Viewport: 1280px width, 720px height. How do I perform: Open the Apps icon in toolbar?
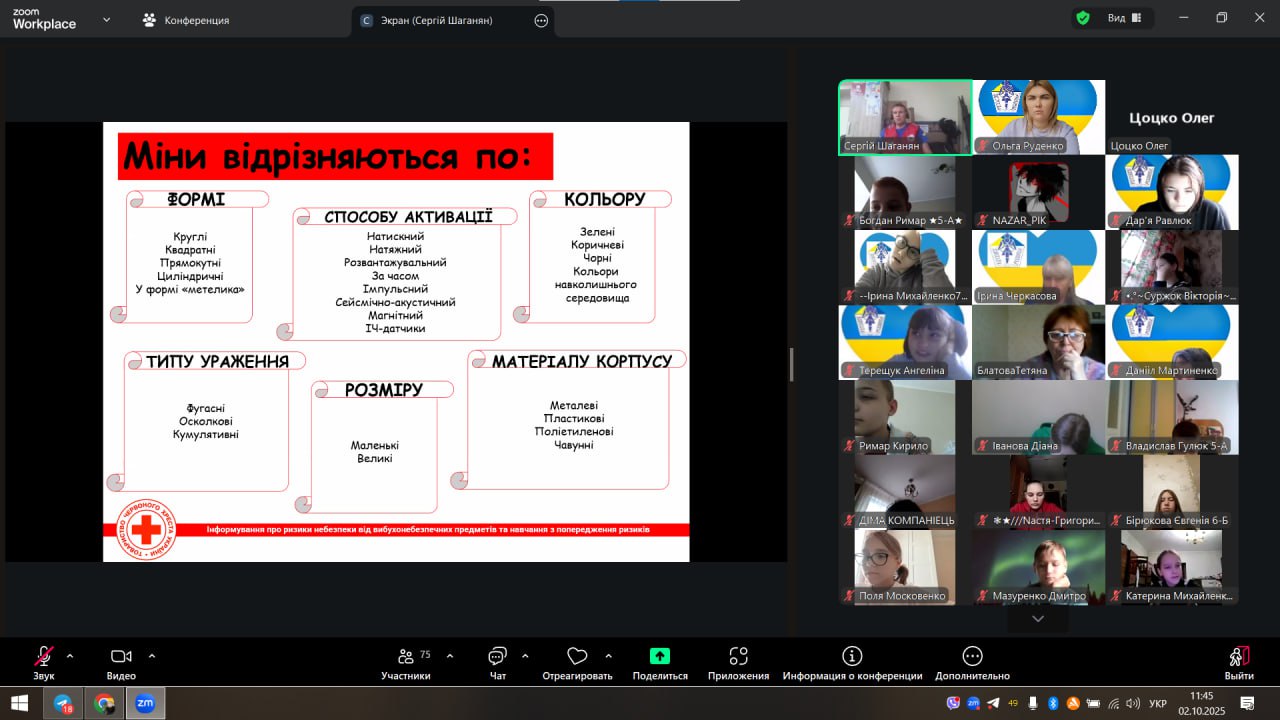[738, 657]
